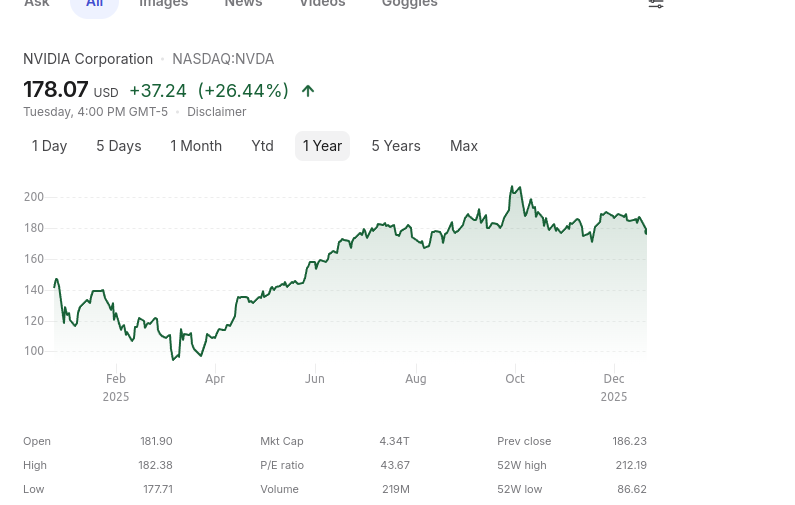Click the 52W high value 212.19

click(631, 465)
